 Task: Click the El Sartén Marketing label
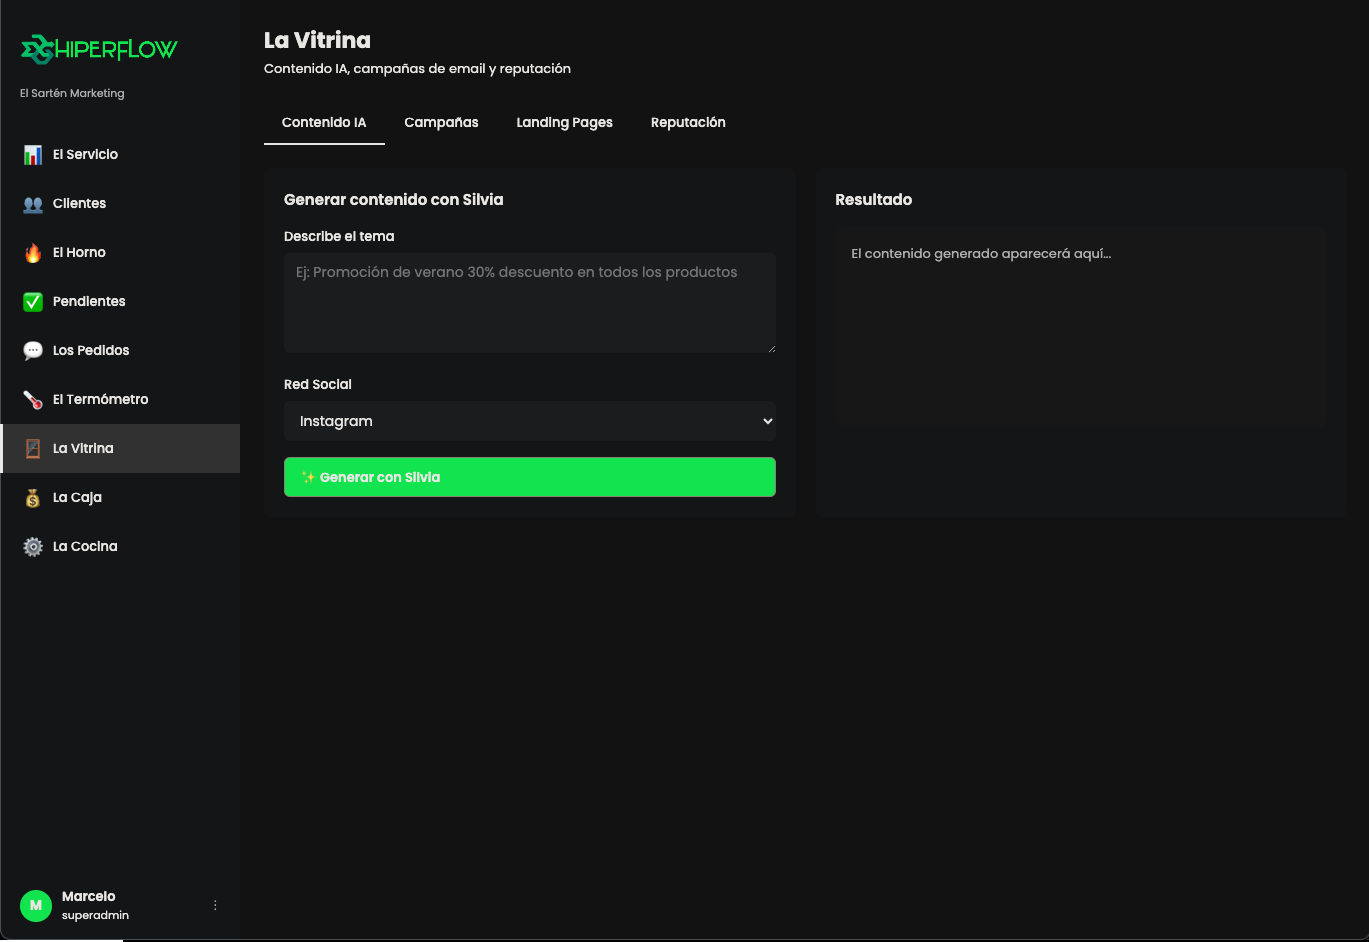pyautogui.click(x=72, y=94)
